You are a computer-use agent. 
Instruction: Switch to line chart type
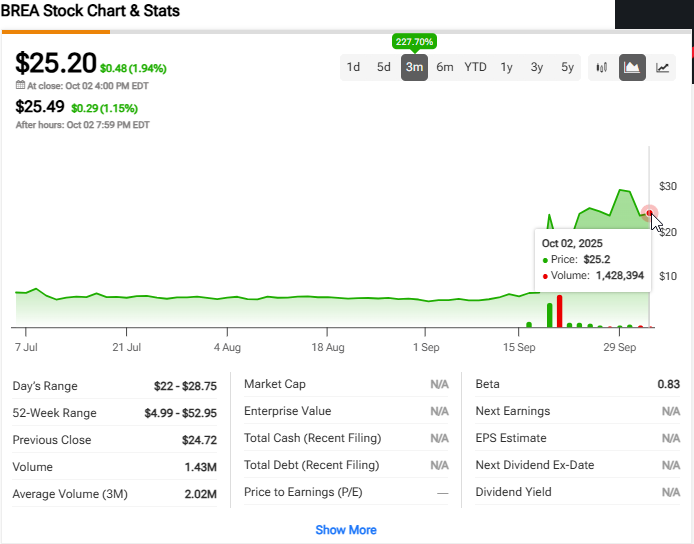coord(662,67)
